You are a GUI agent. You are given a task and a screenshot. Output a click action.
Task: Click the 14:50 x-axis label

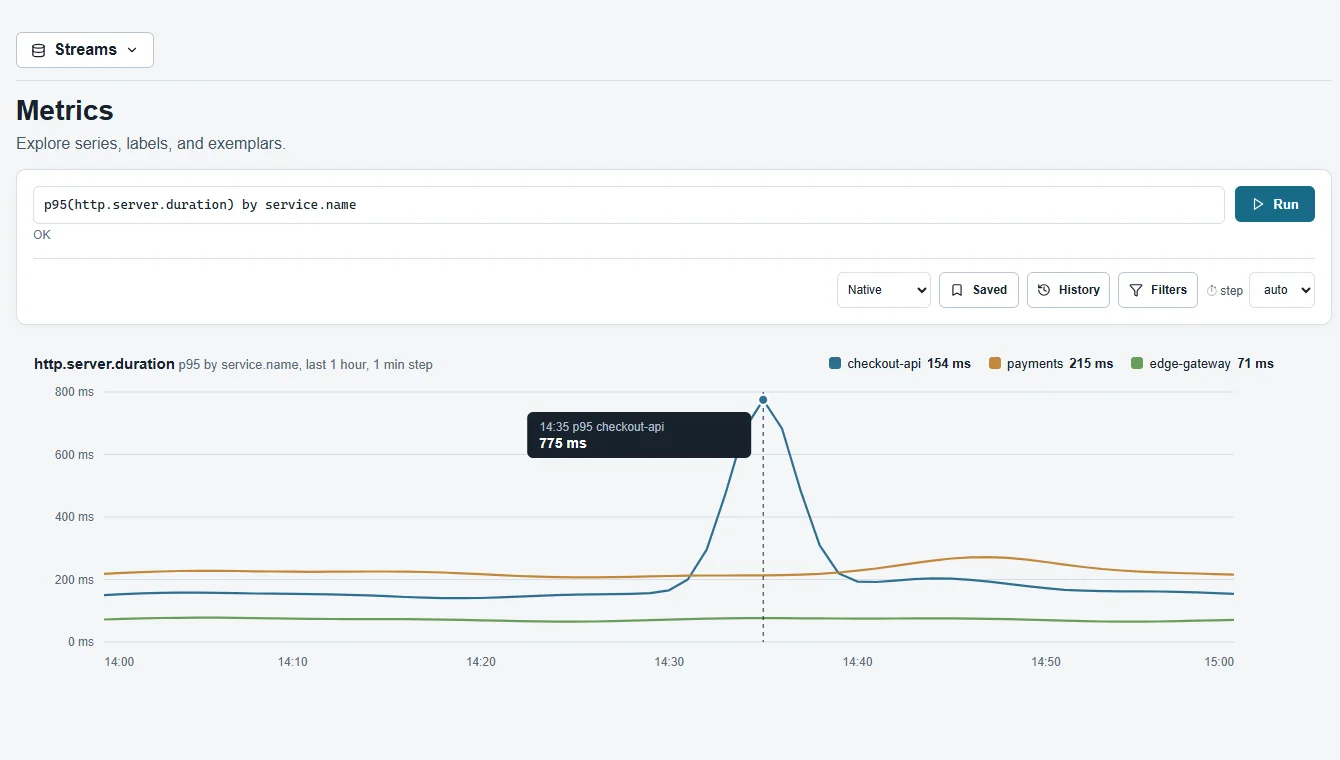1046,662
